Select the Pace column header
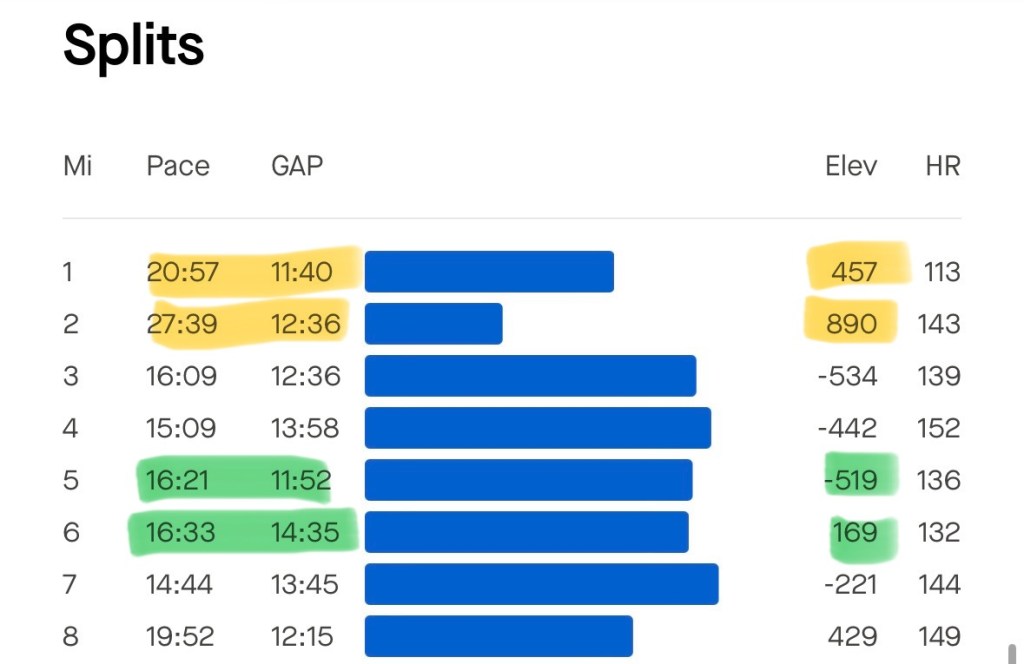The height and width of the screenshot is (664, 1024). tap(178, 166)
